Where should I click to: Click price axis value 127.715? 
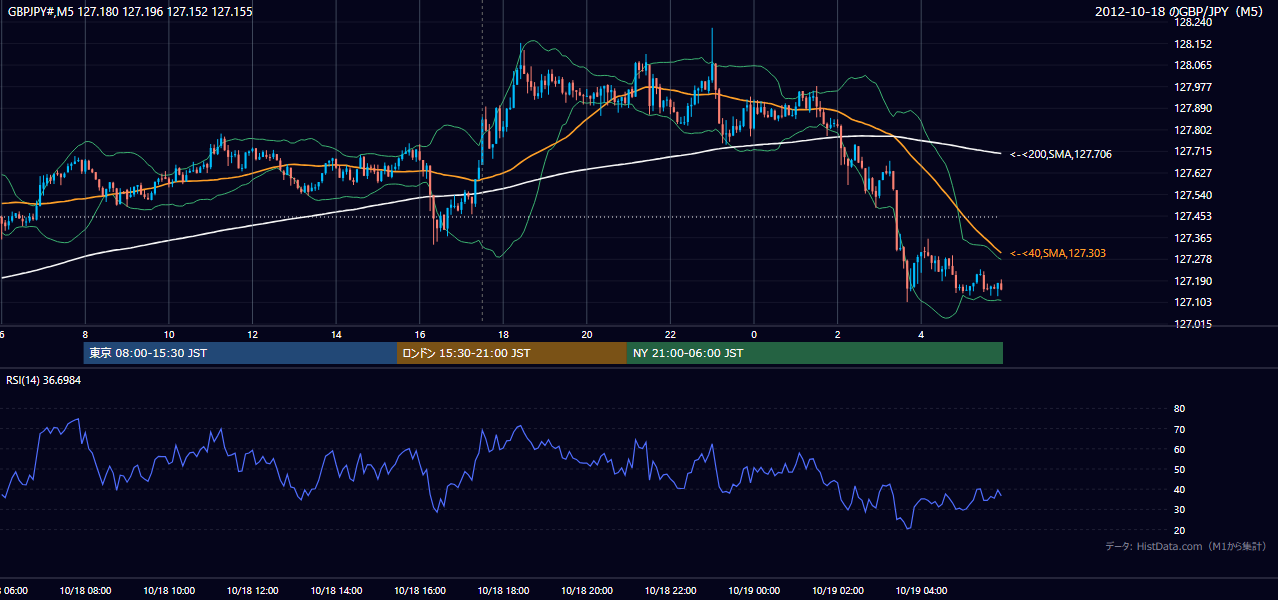coord(1191,151)
